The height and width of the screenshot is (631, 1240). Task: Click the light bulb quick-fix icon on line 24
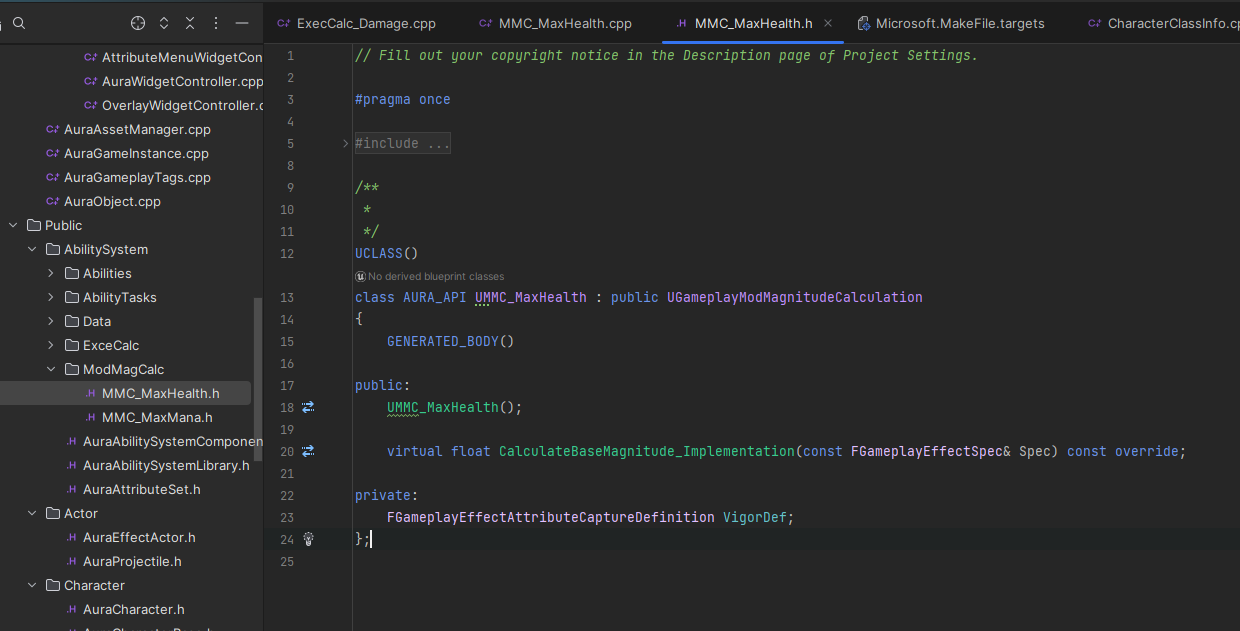[x=308, y=539]
